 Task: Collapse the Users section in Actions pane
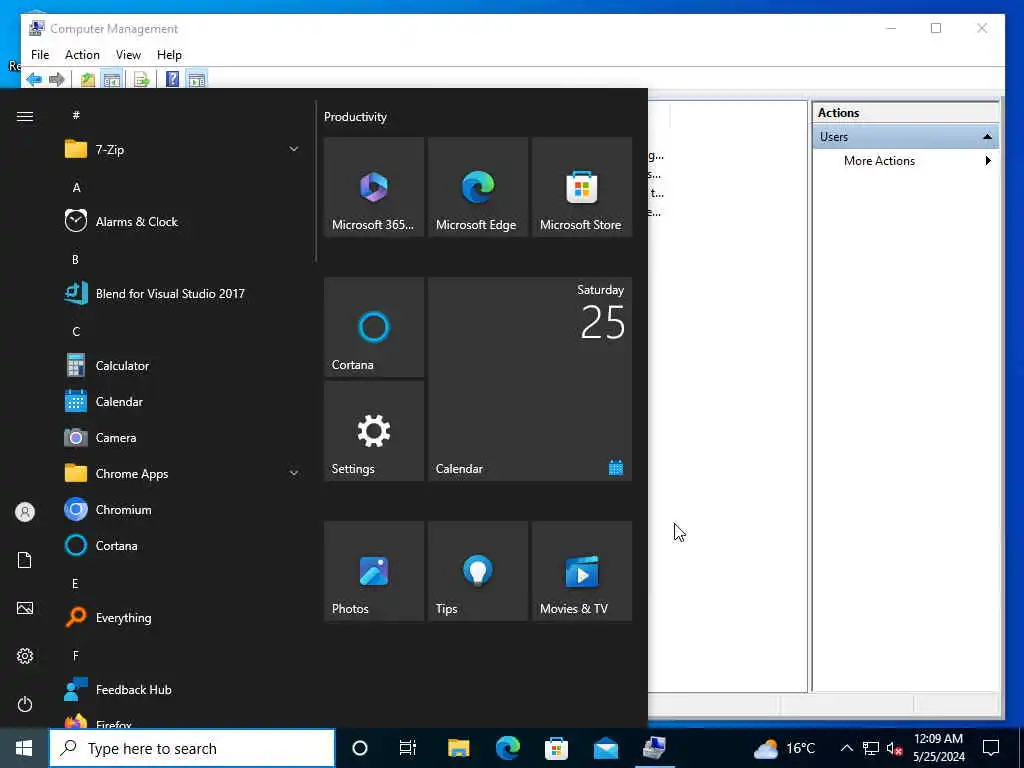coord(987,136)
